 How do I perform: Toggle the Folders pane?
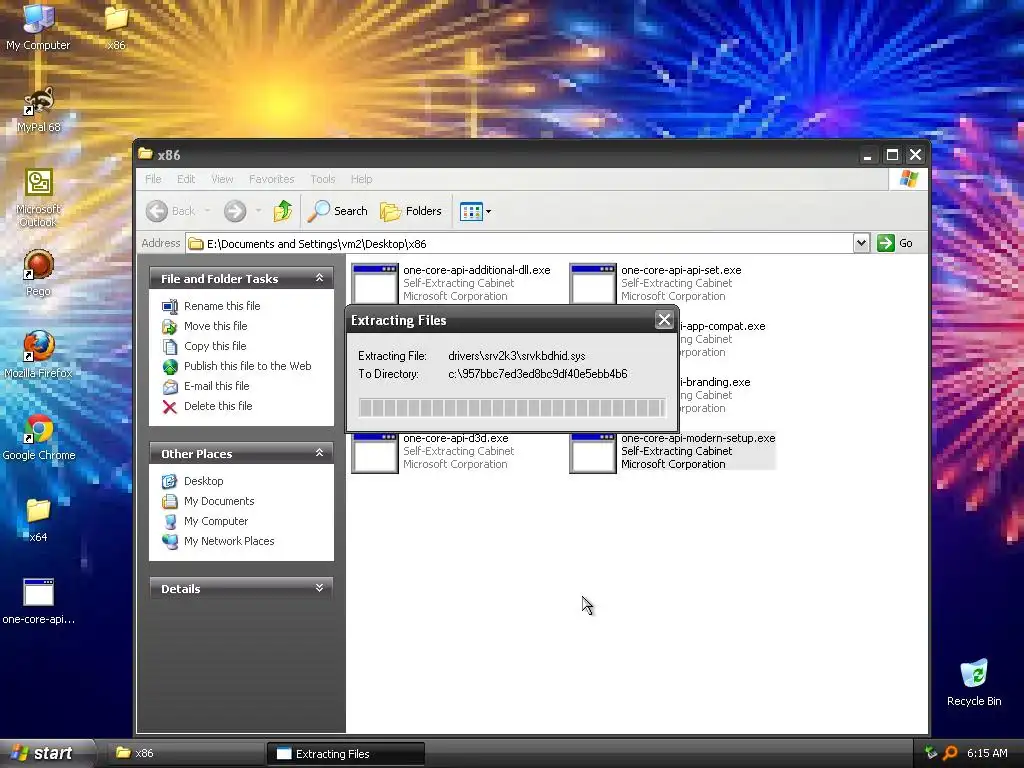(411, 211)
